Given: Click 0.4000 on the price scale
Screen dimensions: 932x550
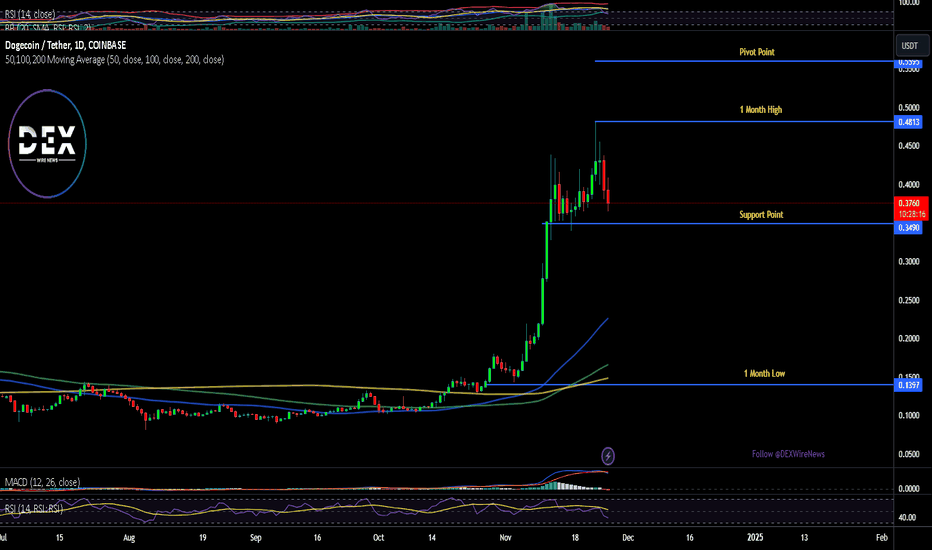Looking at the screenshot, I should point(909,185).
